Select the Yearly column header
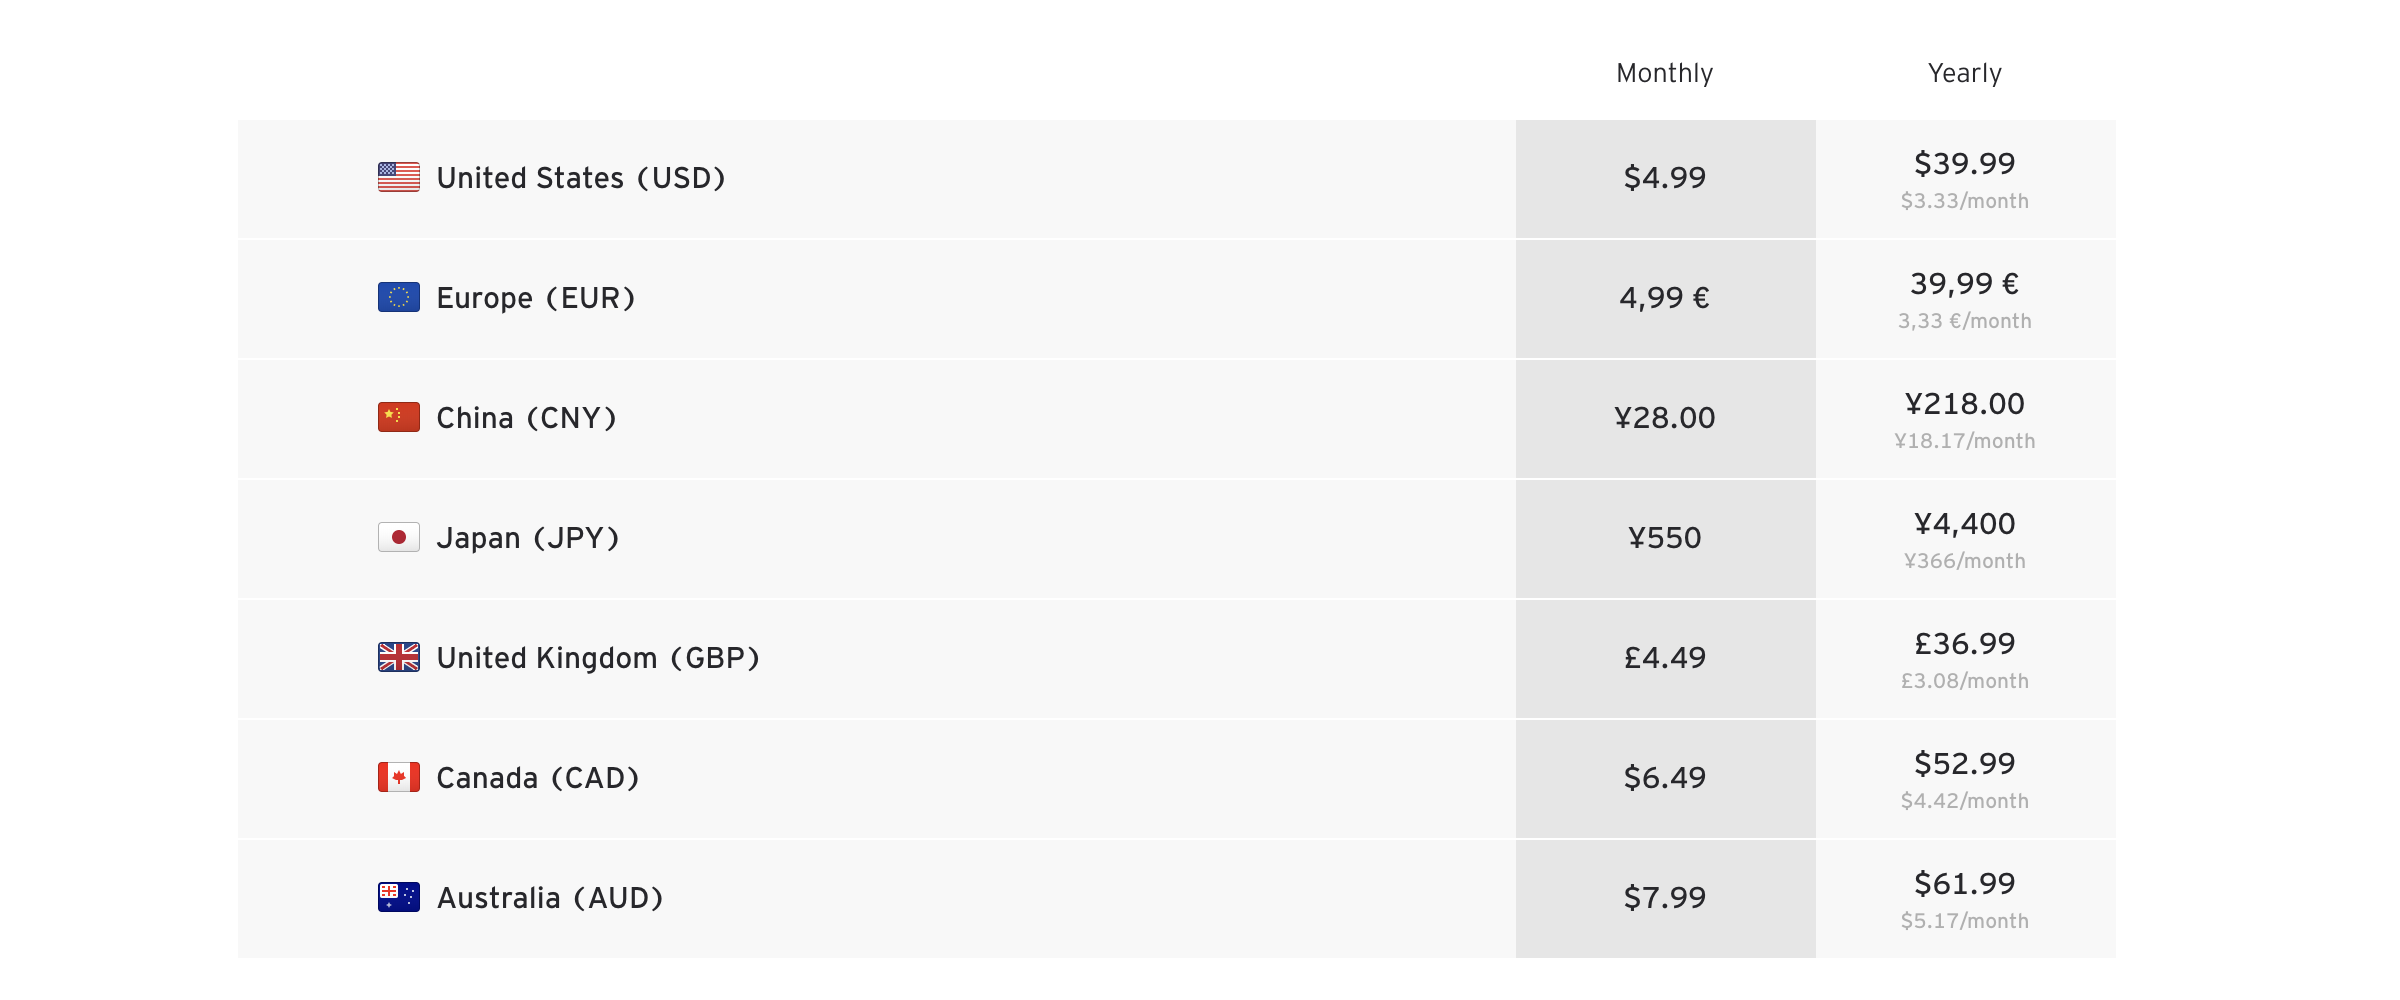Image resolution: width=2400 pixels, height=1000 pixels. click(1964, 73)
